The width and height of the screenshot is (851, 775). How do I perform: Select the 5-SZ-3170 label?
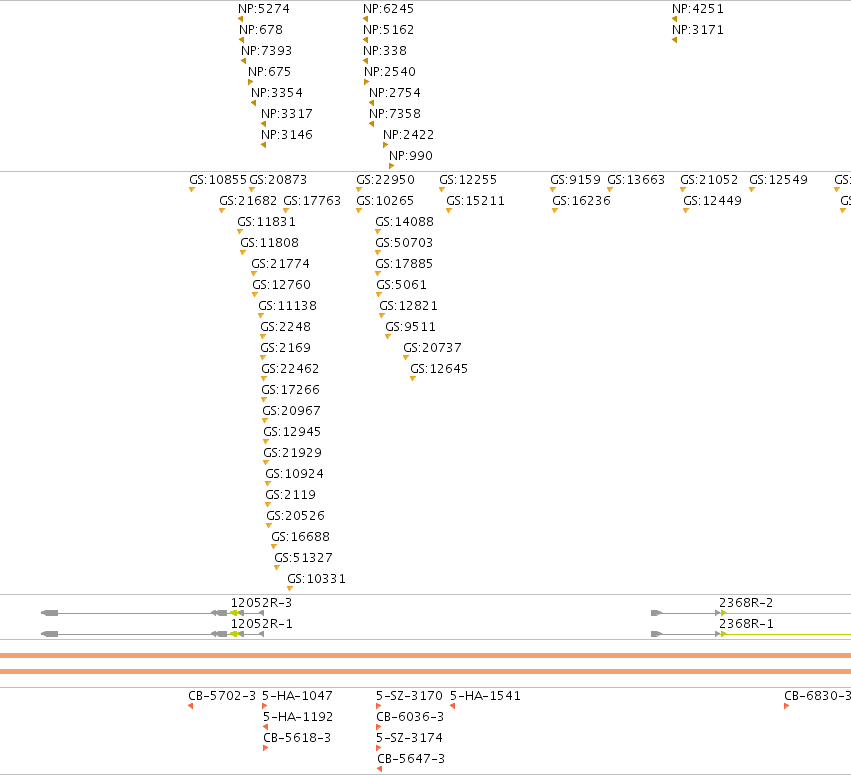point(409,696)
